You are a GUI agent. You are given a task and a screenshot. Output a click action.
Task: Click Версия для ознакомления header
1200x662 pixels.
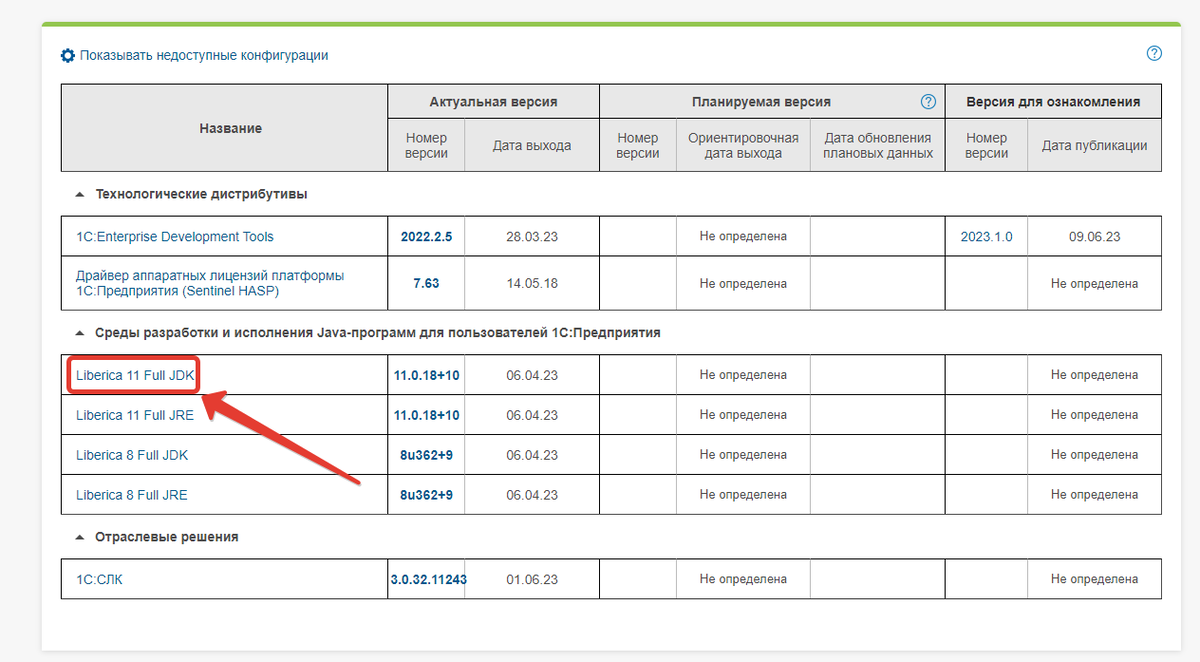tap(1053, 102)
